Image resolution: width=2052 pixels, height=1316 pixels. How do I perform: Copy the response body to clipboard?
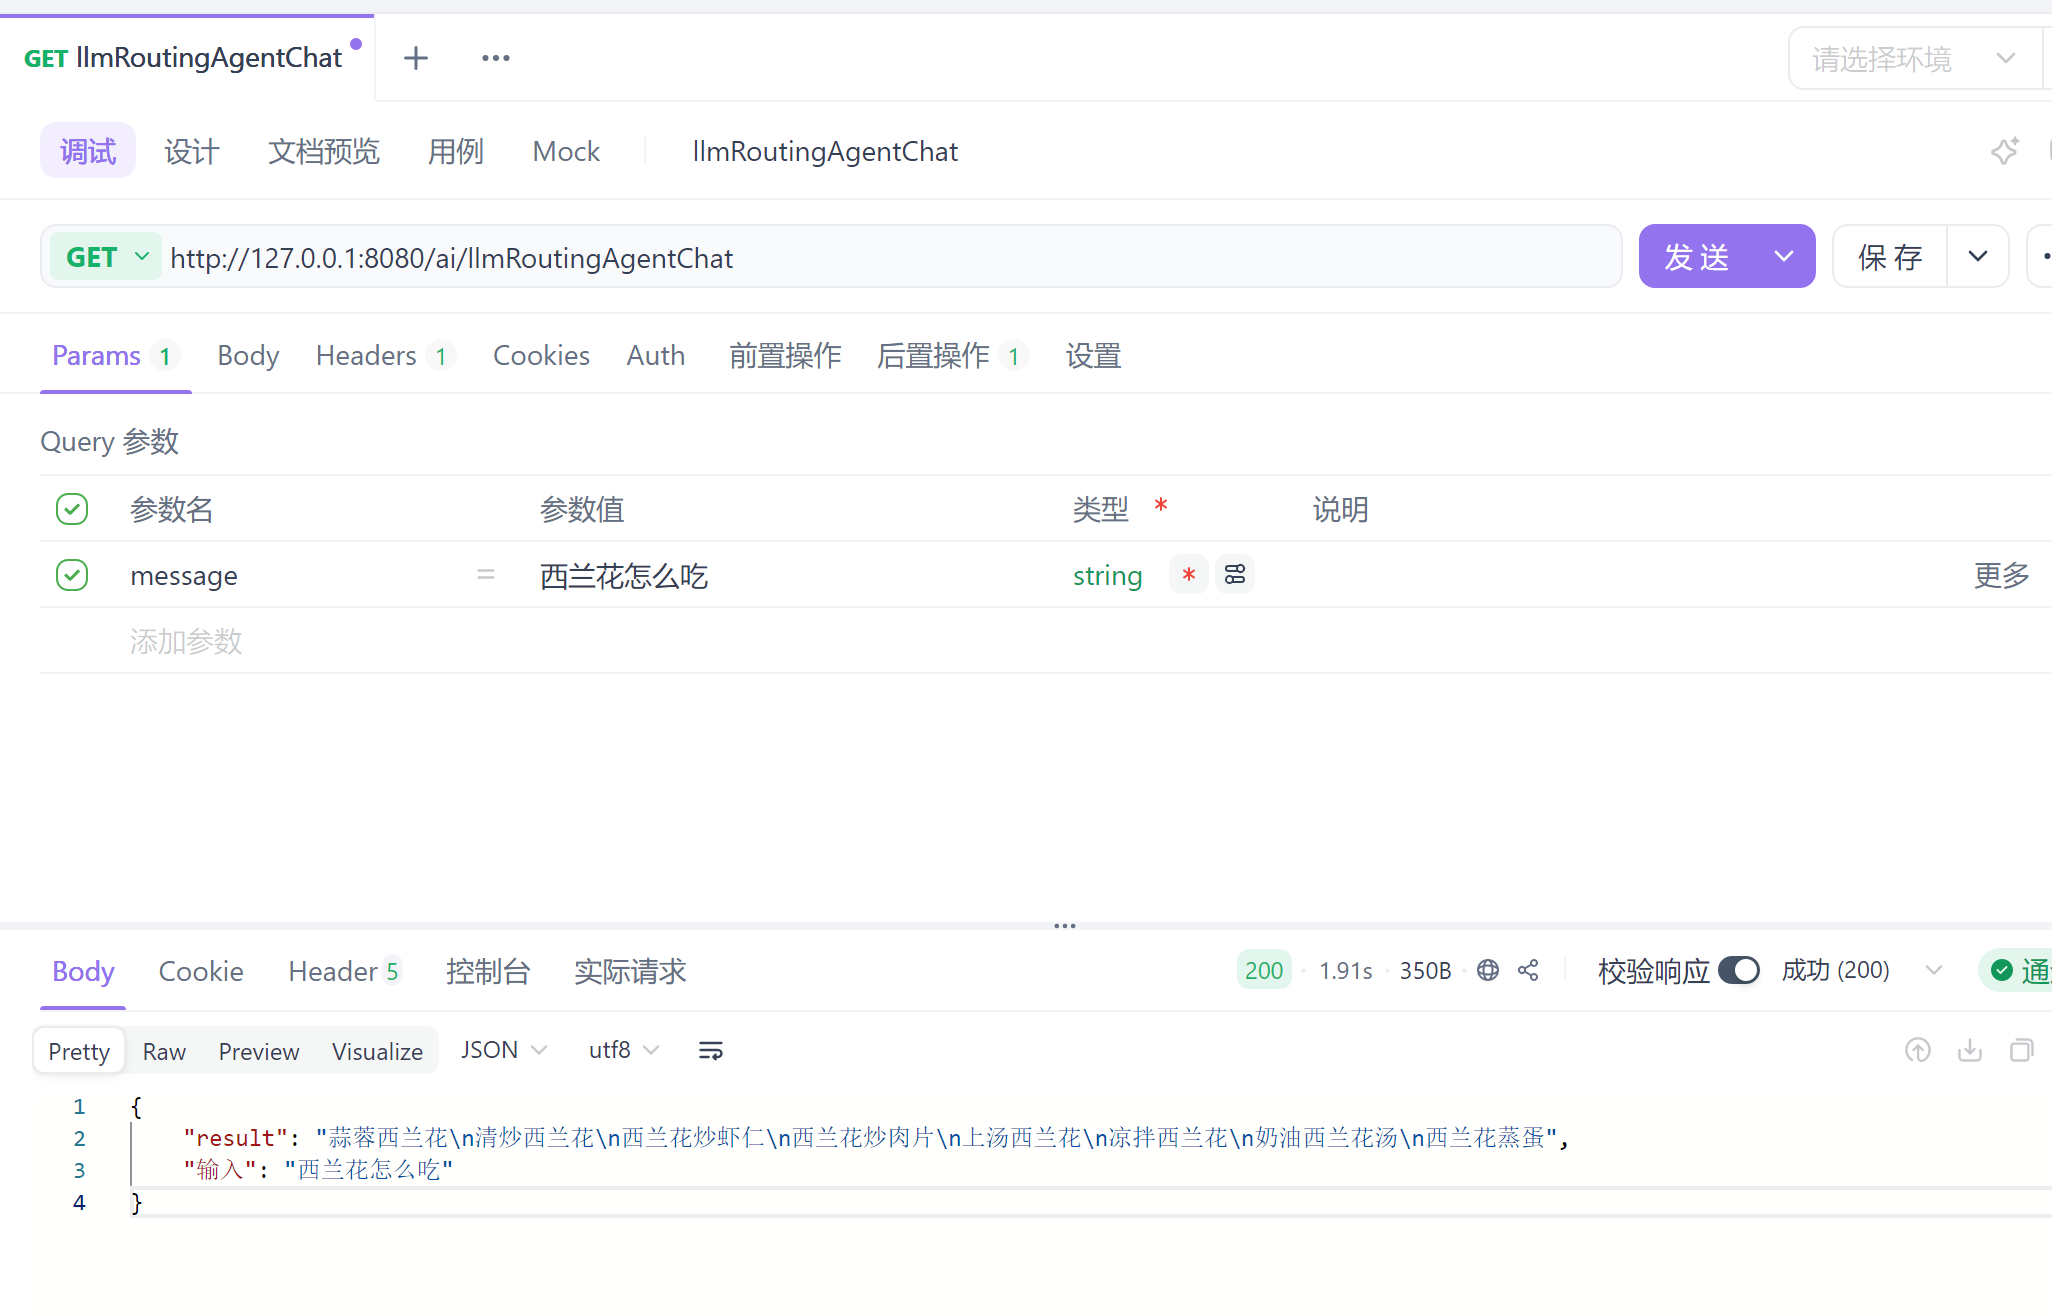2022,1050
